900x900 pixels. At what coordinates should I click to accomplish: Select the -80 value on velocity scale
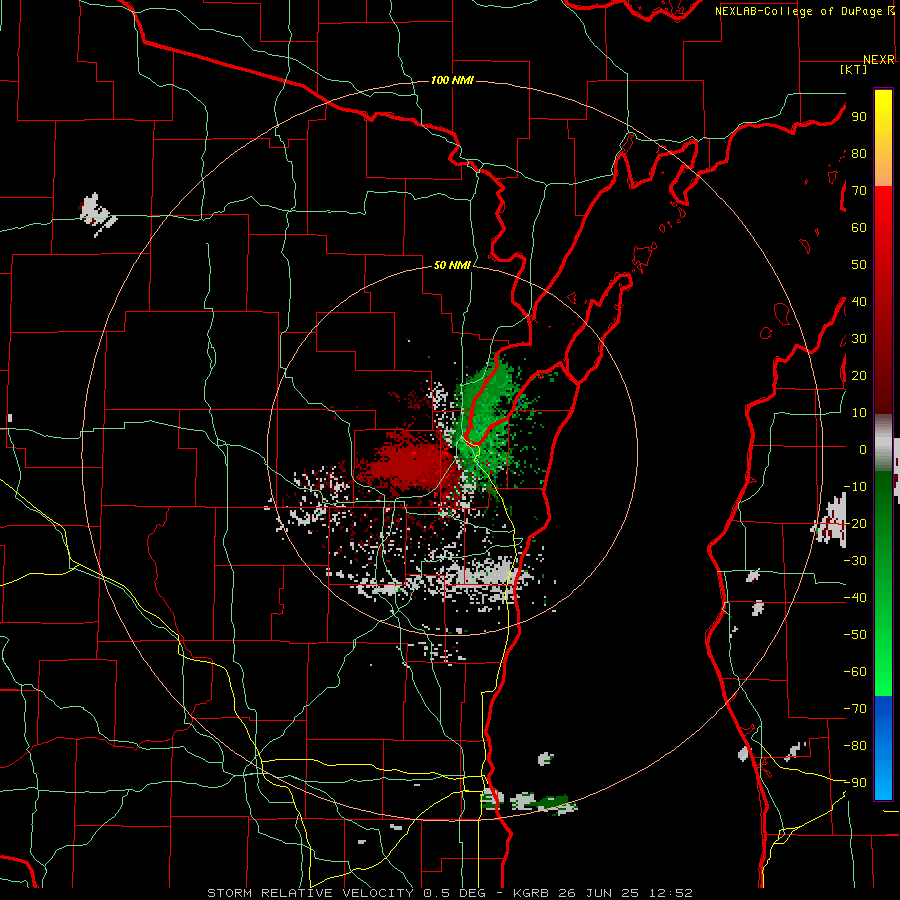point(855,746)
